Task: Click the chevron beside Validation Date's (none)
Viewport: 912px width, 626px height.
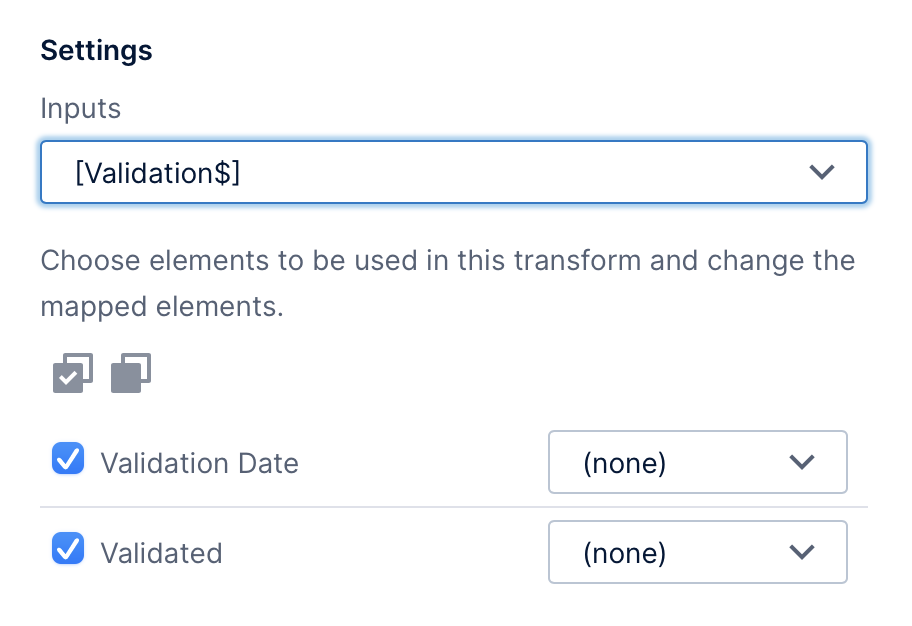Action: 801,462
